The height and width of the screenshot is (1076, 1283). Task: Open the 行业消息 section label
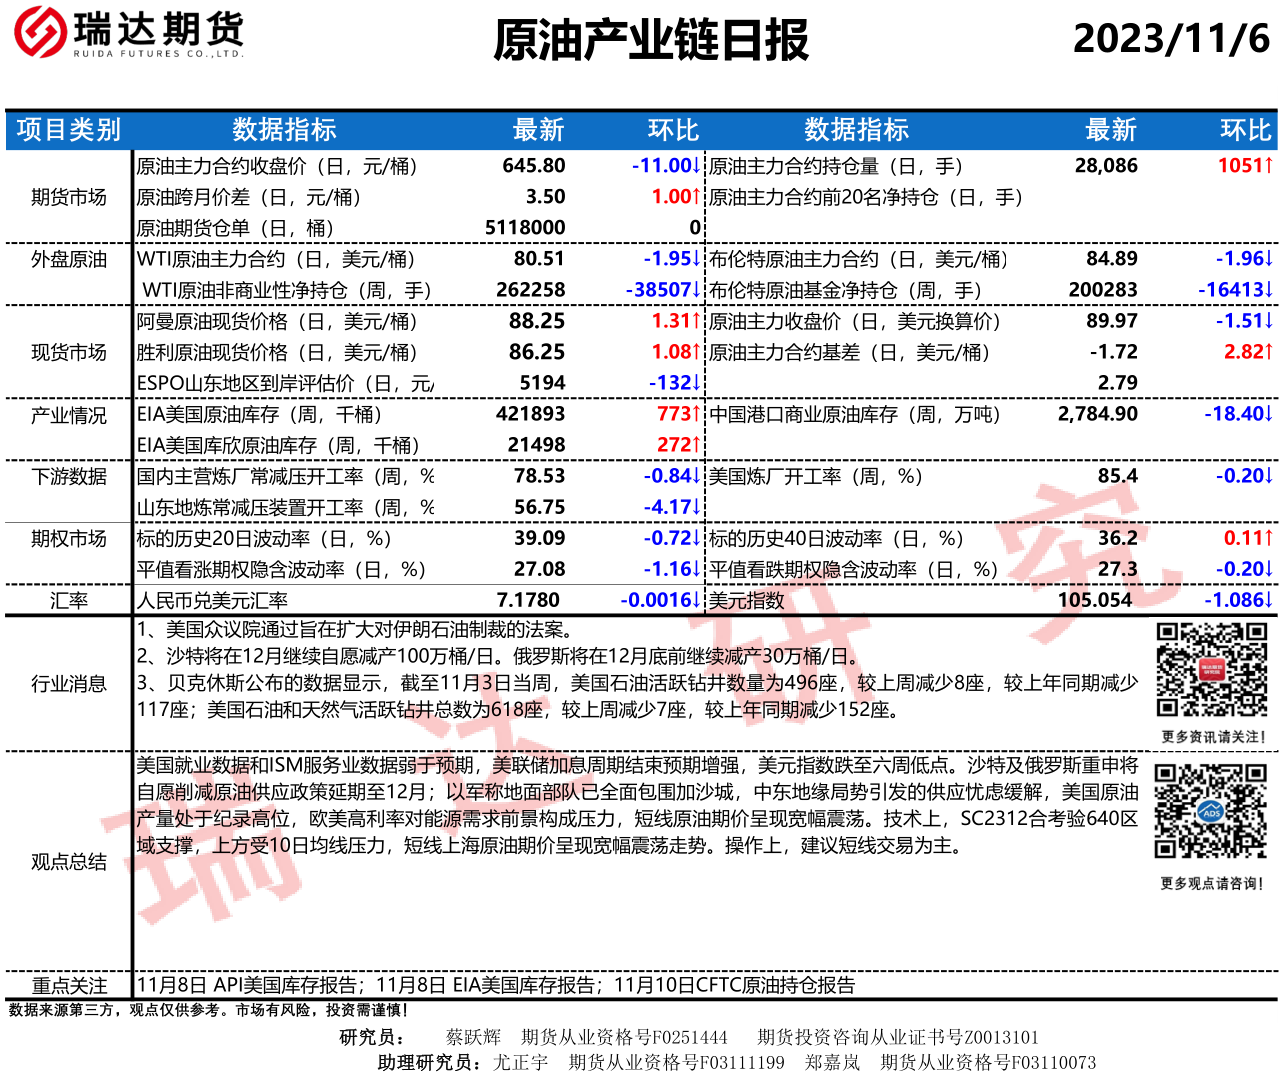tap(68, 684)
